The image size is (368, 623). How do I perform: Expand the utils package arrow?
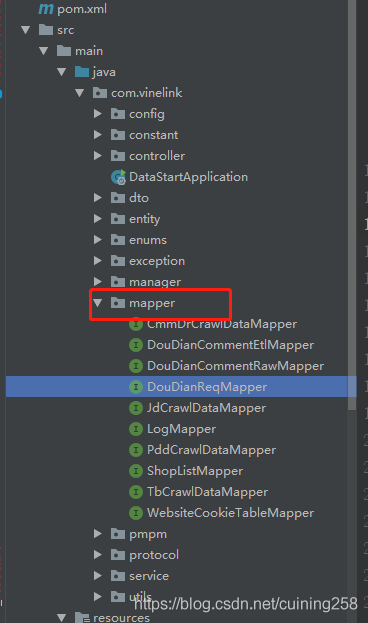[98, 597]
